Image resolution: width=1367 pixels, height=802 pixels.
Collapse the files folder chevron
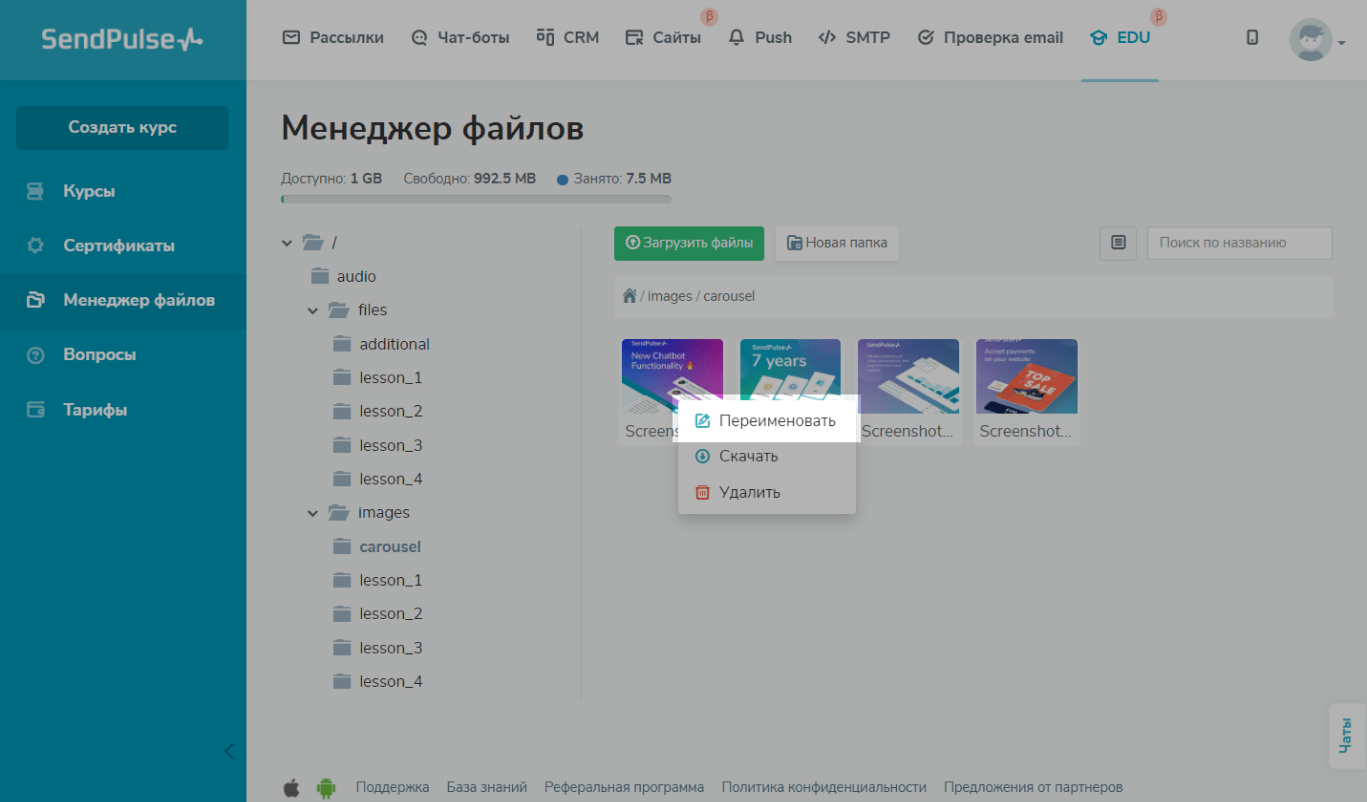click(313, 311)
